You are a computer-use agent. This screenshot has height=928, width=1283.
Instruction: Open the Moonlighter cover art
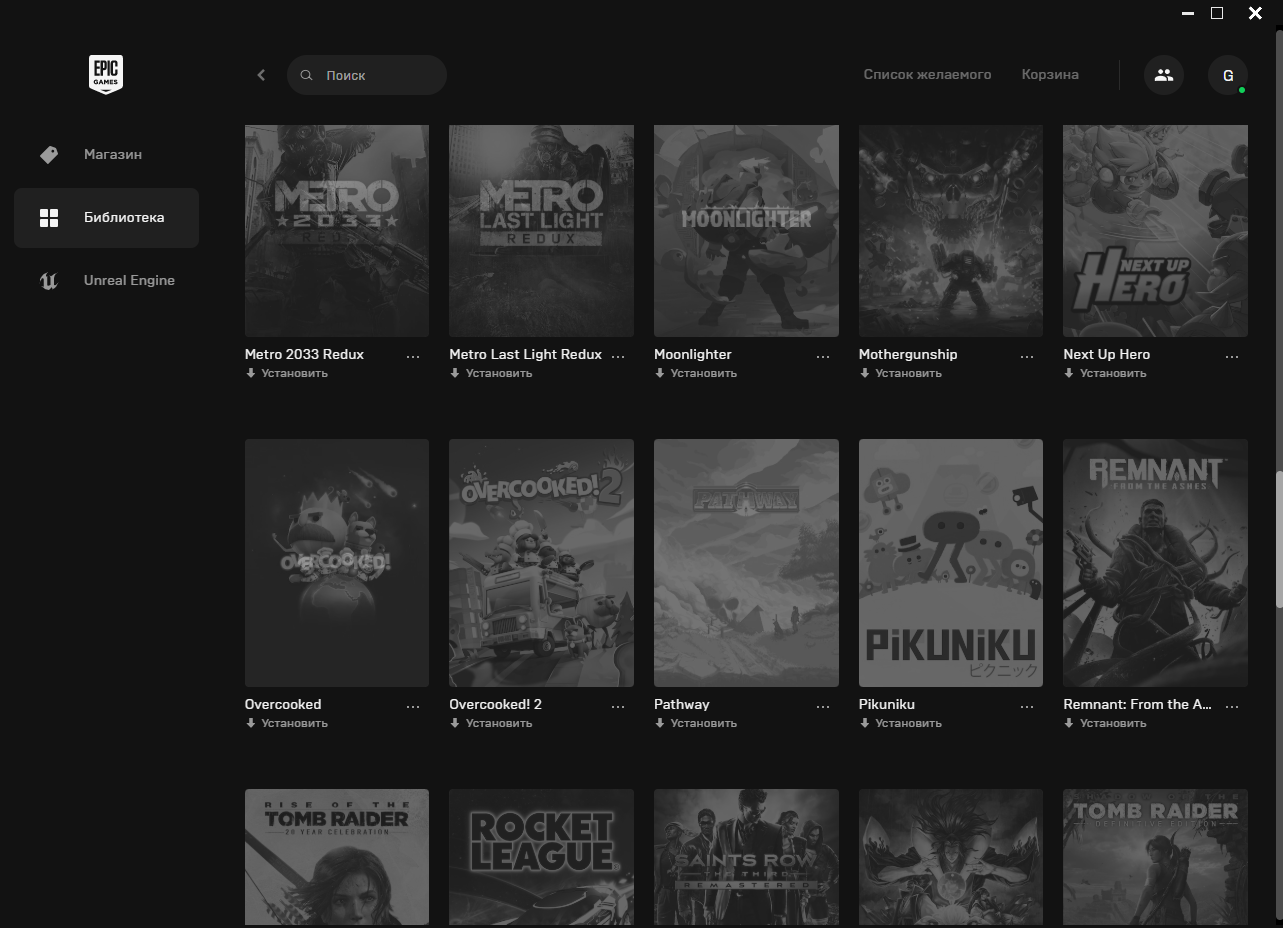pos(746,231)
